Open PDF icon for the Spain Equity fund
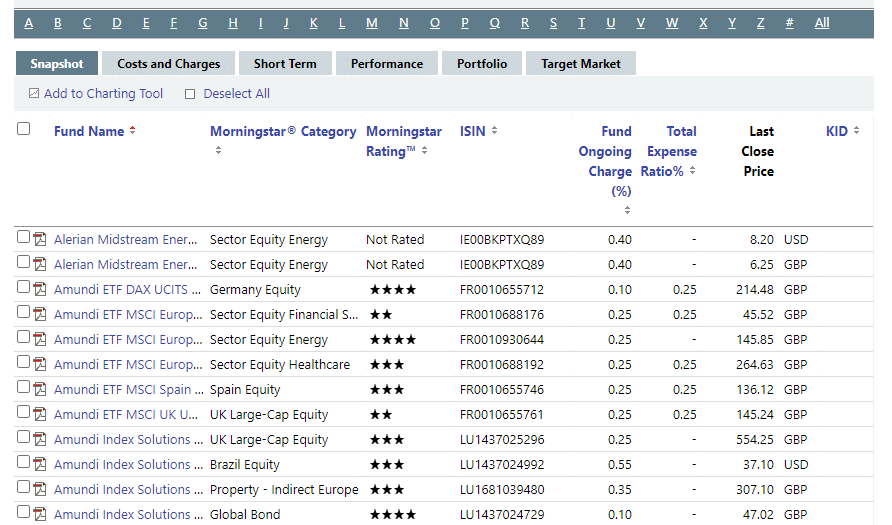The image size is (892, 525). coord(40,389)
